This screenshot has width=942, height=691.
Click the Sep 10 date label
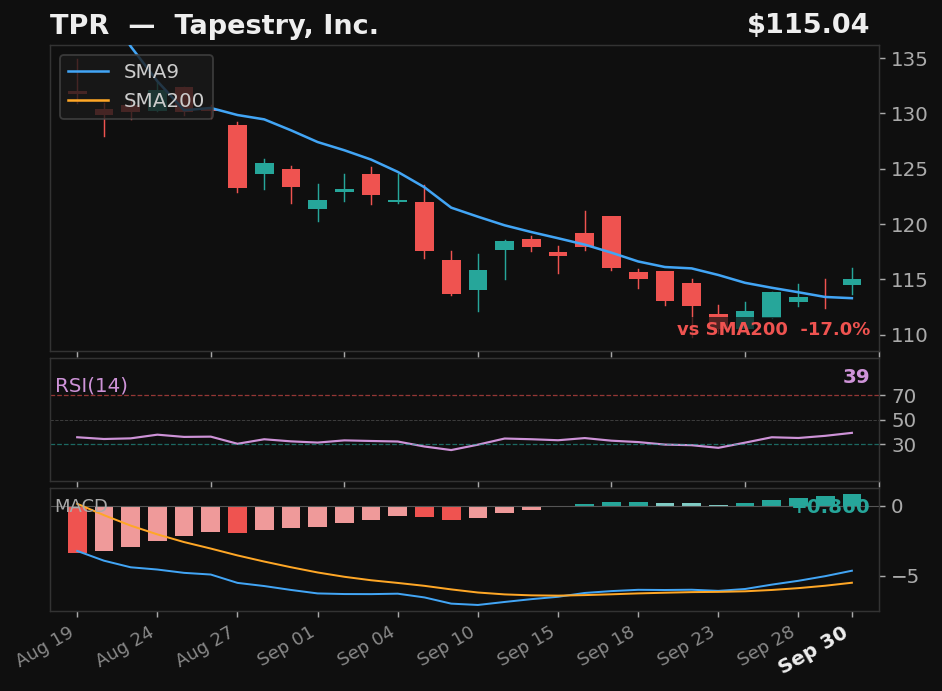[x=446, y=646]
